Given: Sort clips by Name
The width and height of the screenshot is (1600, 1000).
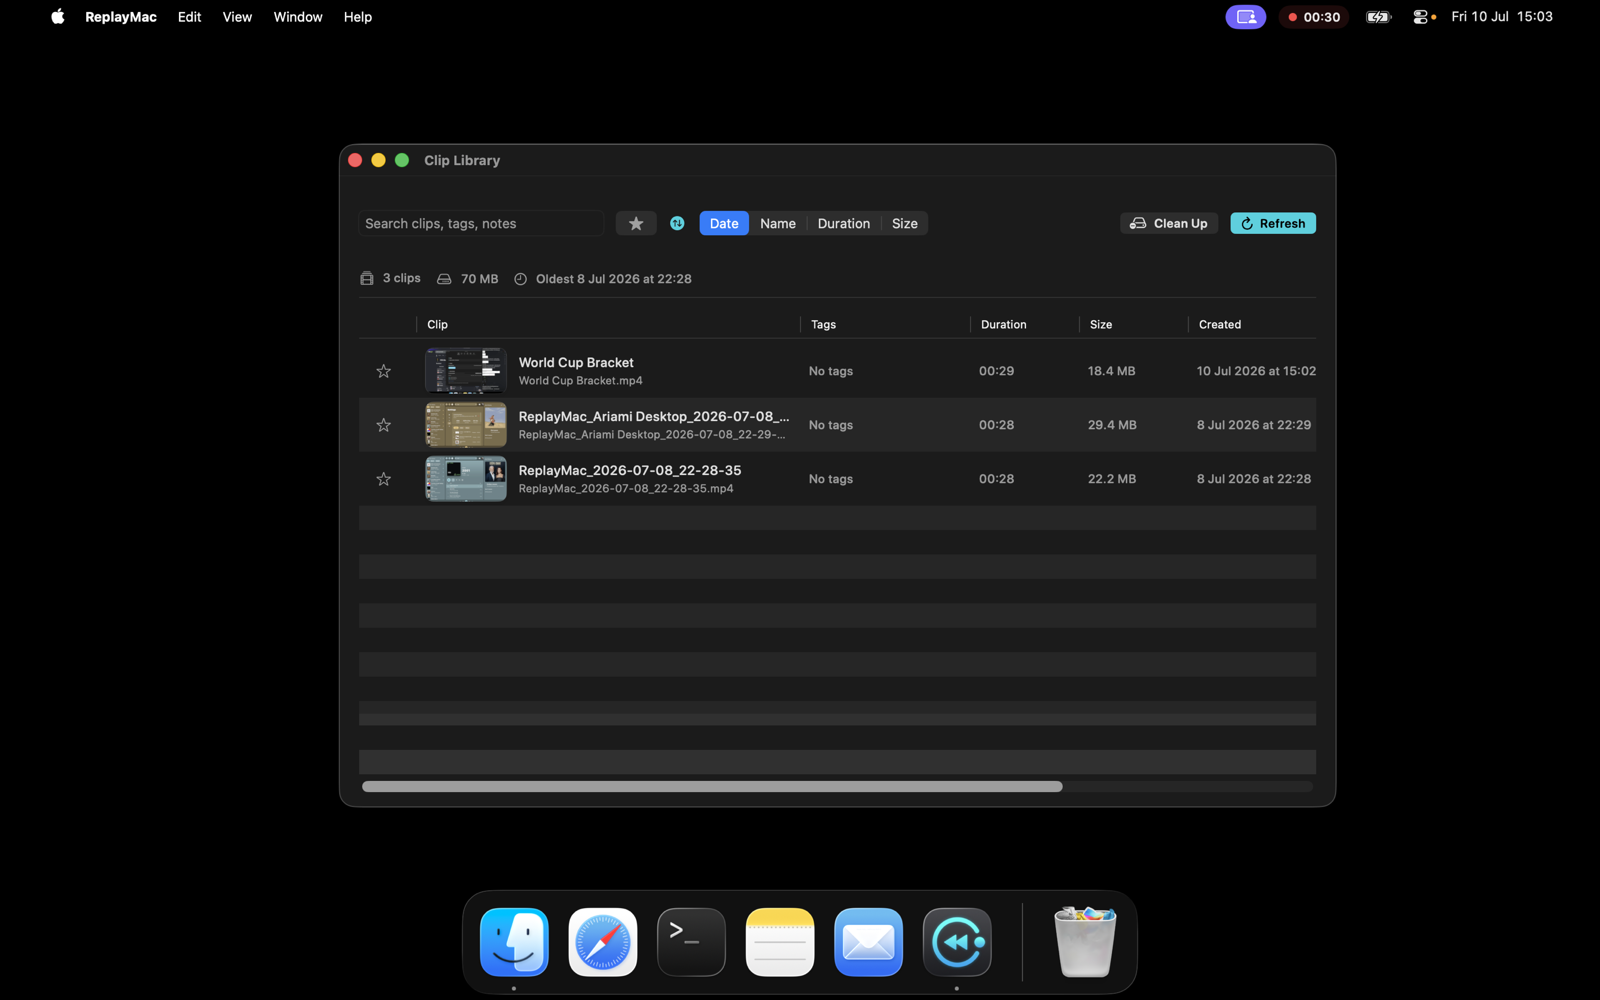Looking at the screenshot, I should 778,223.
